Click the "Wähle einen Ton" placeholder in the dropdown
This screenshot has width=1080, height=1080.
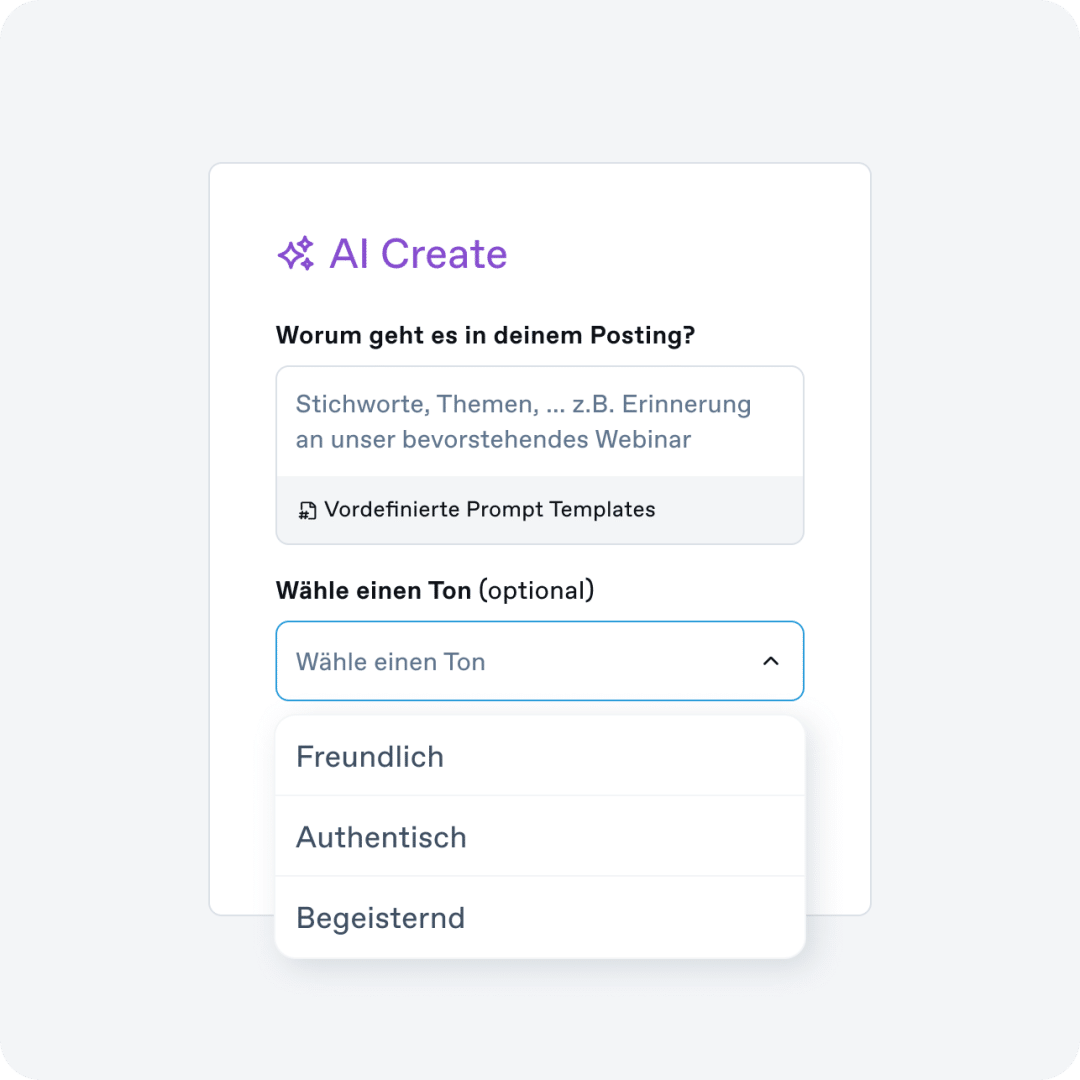coord(391,662)
